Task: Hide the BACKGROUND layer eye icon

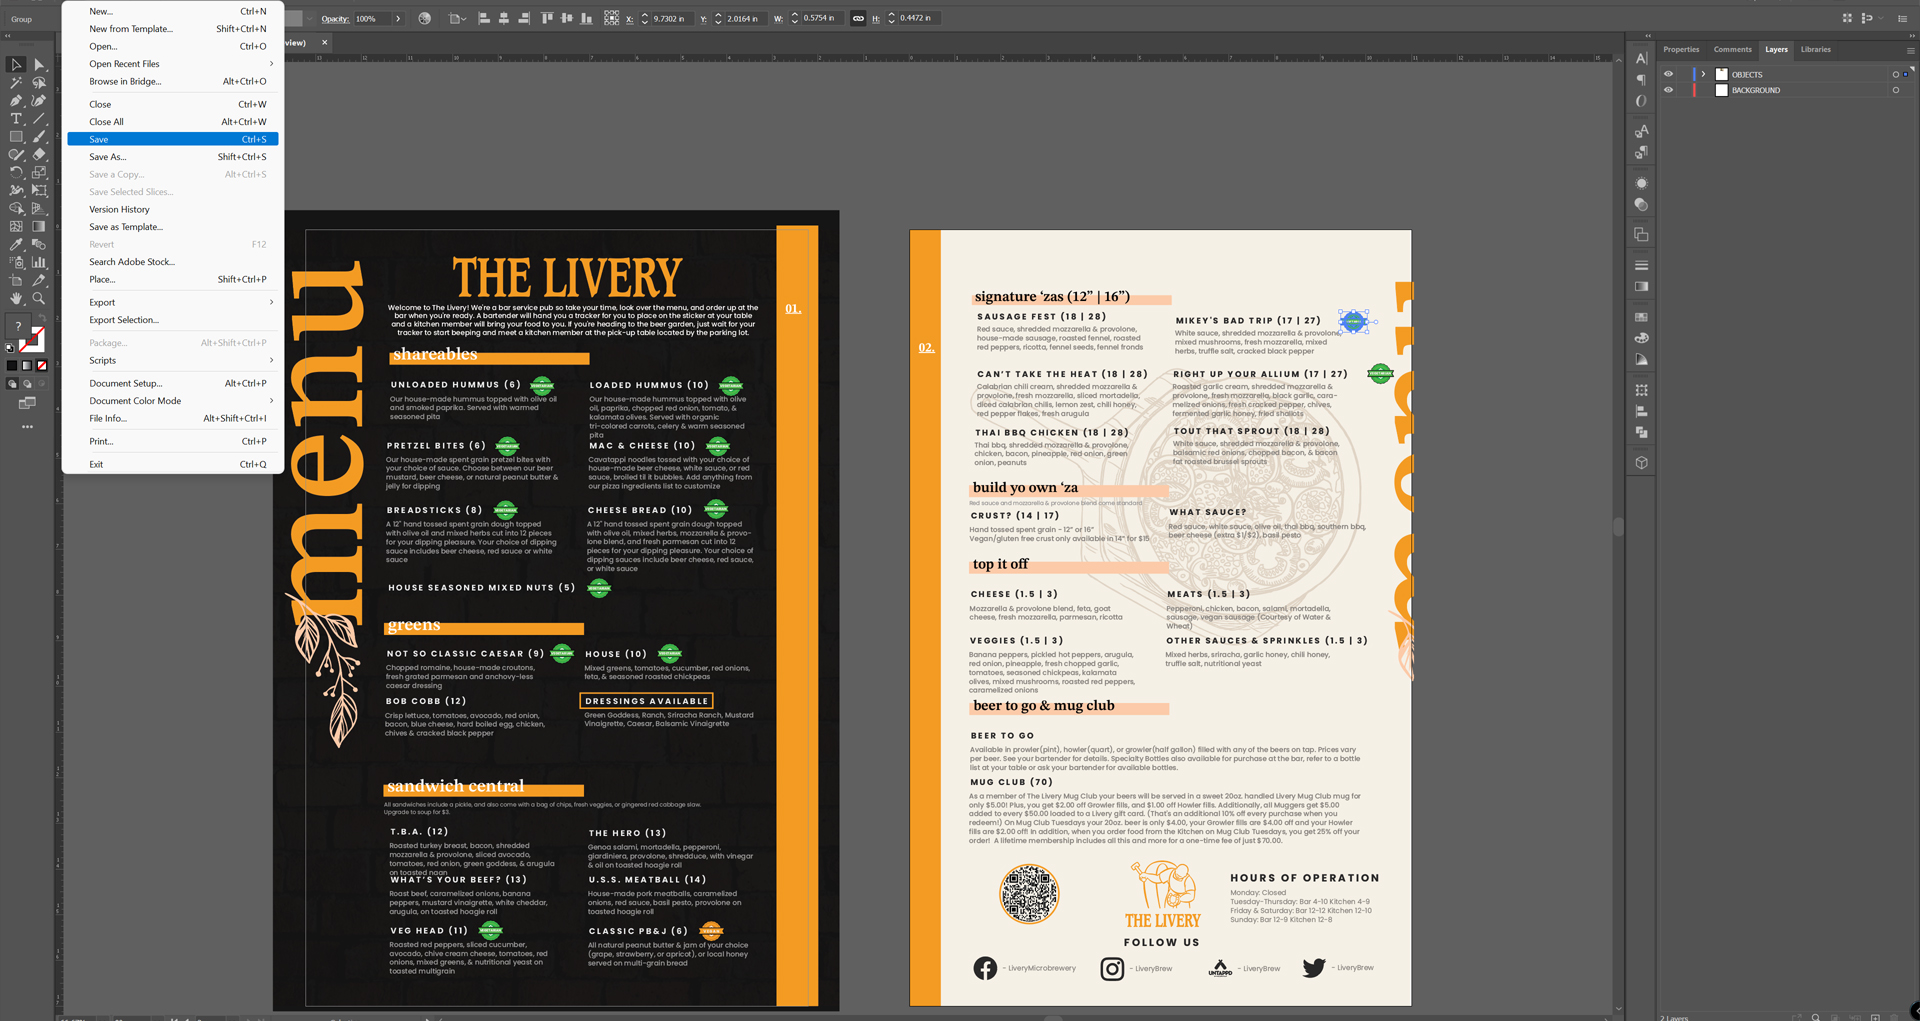Action: [x=1668, y=90]
